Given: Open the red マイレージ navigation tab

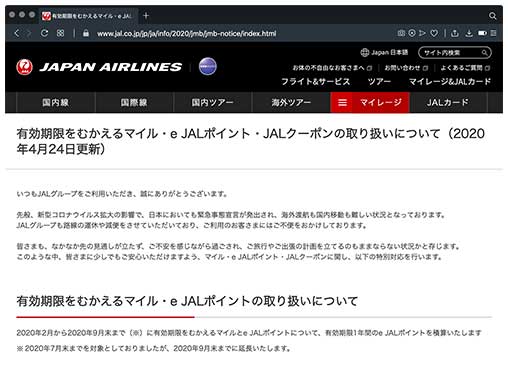Looking at the screenshot, I should 380,103.
